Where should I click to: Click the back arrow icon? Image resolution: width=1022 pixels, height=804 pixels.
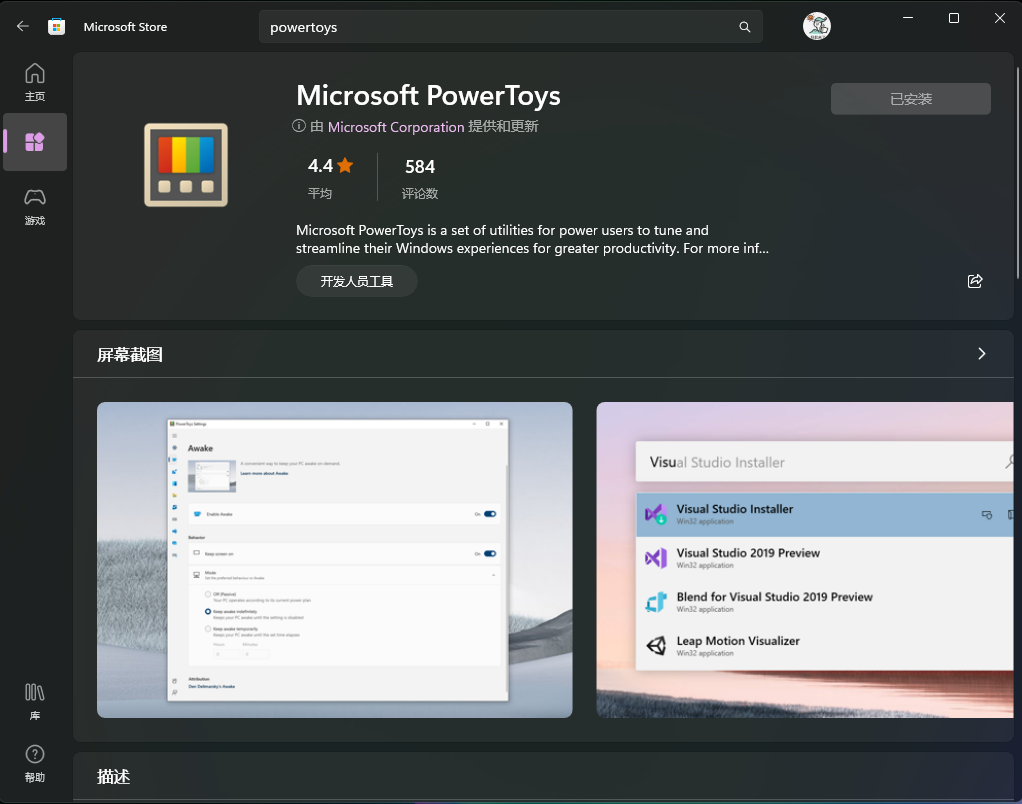[23, 27]
